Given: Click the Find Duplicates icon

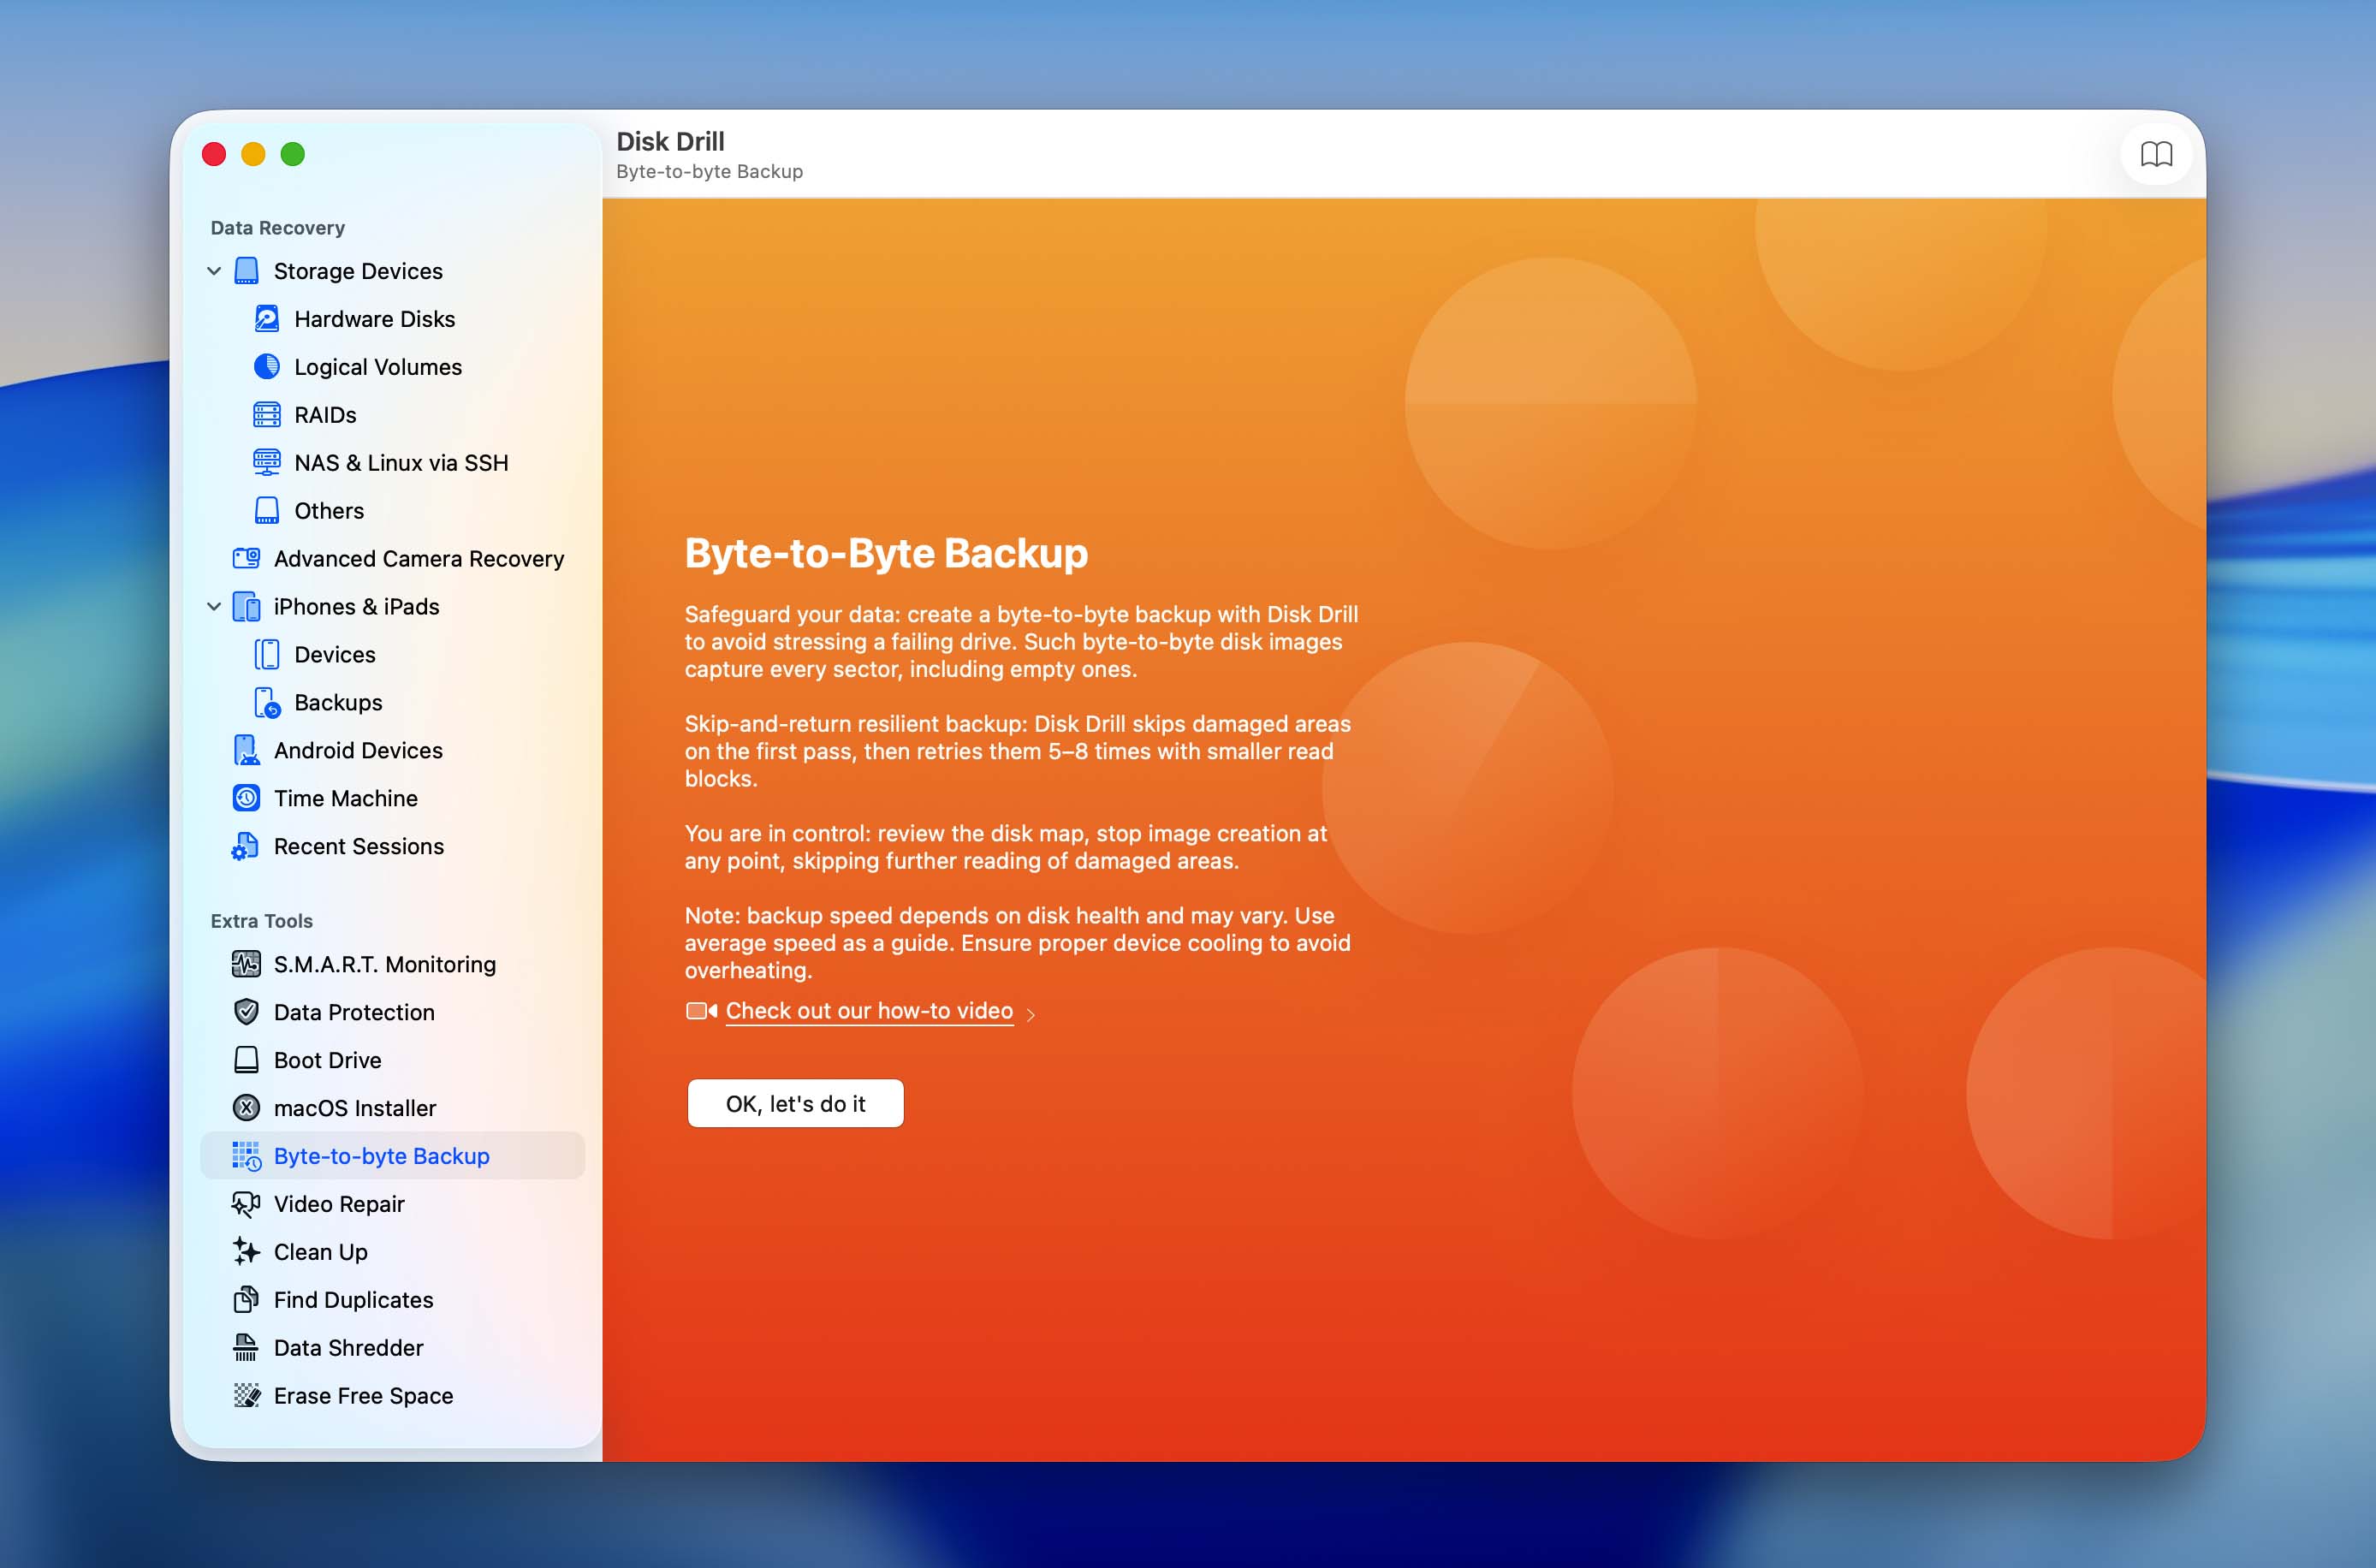Looking at the screenshot, I should [246, 1300].
